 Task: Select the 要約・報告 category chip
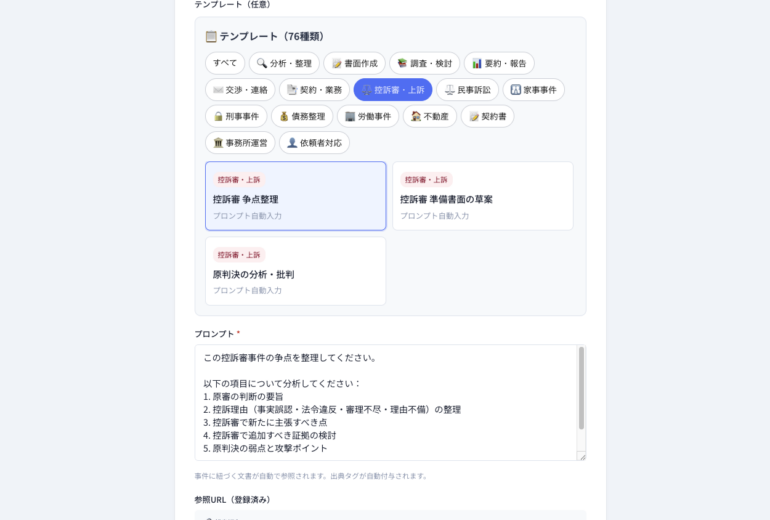(x=499, y=63)
